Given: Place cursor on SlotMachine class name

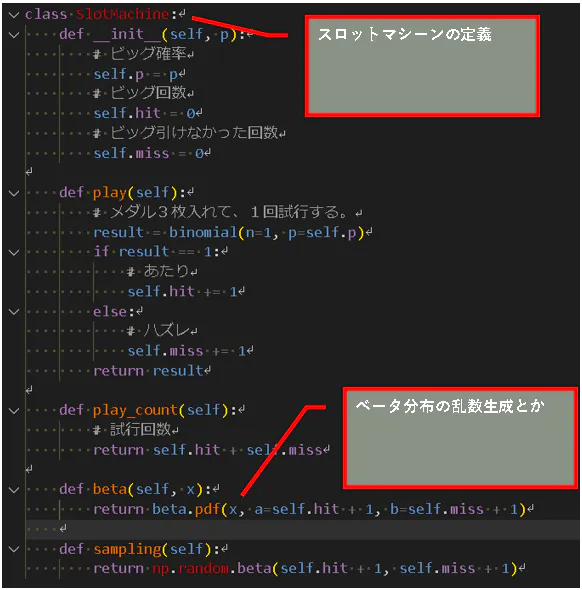Looking at the screenshot, I should click(122, 14).
